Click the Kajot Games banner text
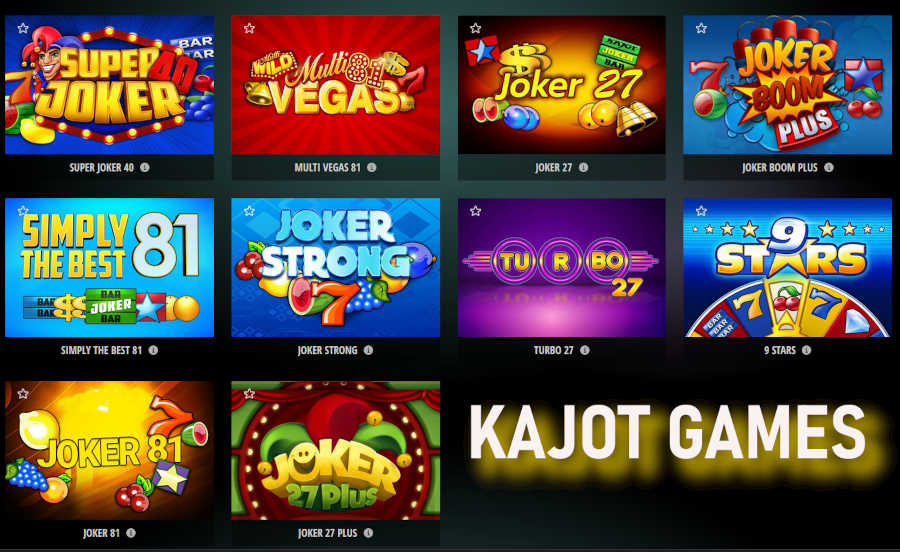Viewport: 900px width, 552px height. [x=668, y=432]
